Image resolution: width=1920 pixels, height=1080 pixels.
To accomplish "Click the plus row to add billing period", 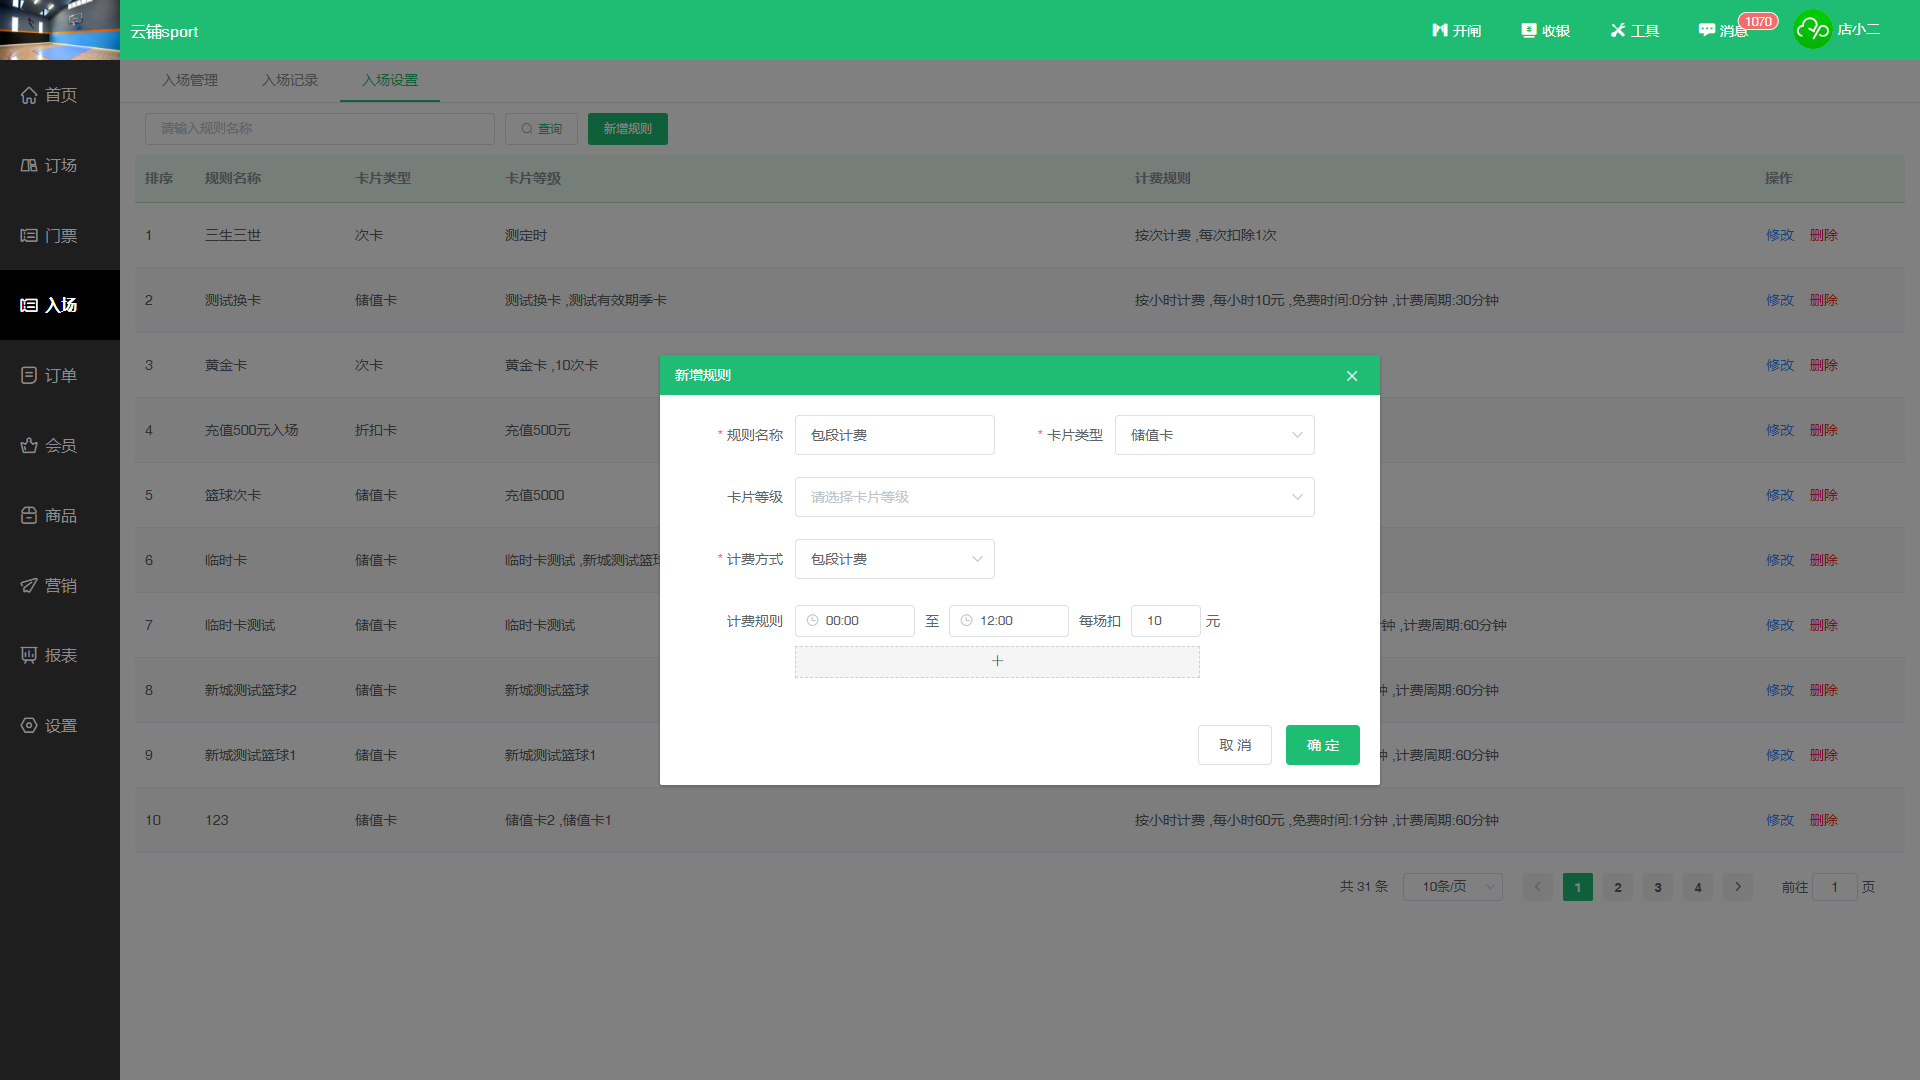I will click(997, 661).
